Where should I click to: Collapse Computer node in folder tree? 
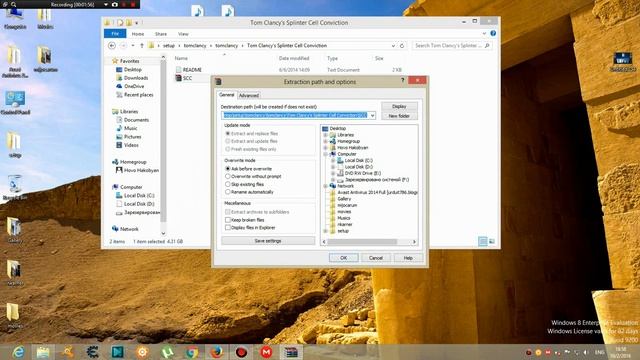pyautogui.click(x=325, y=154)
